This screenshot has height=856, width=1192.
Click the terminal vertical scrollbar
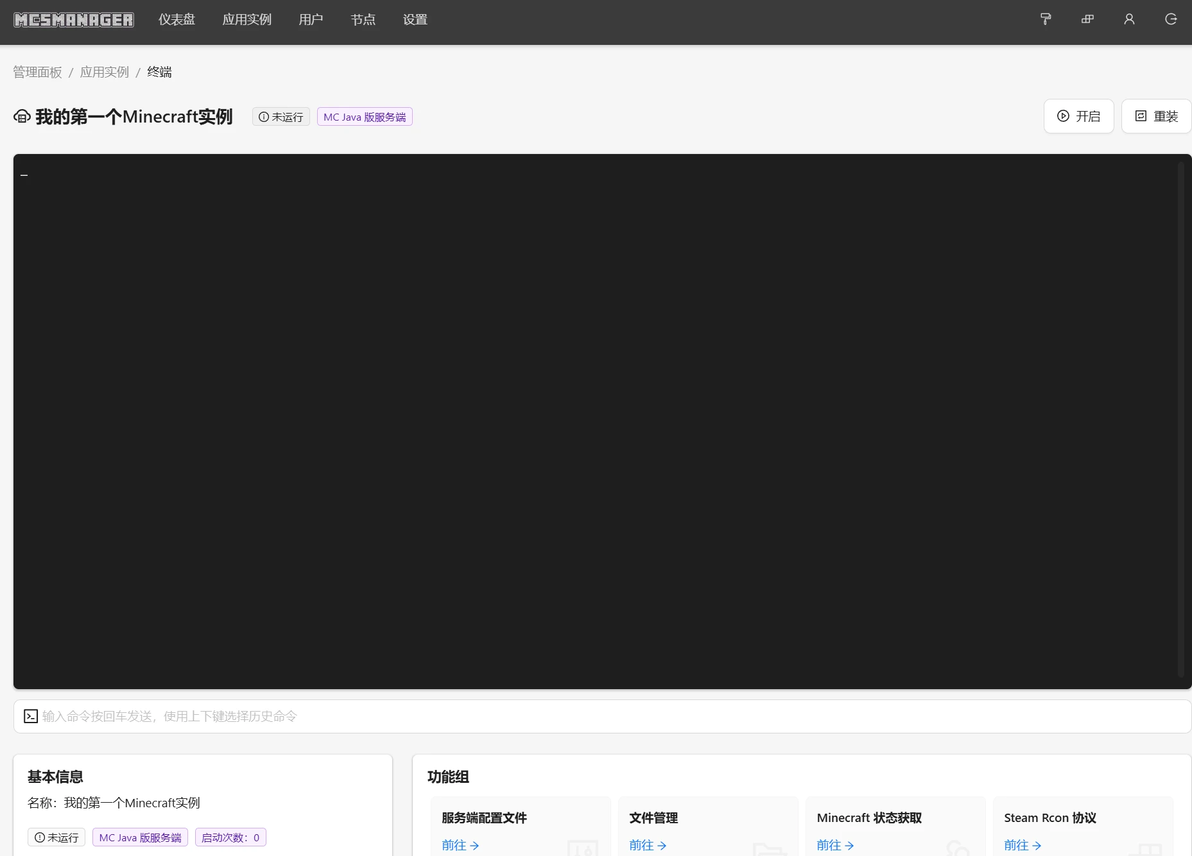click(x=1181, y=418)
